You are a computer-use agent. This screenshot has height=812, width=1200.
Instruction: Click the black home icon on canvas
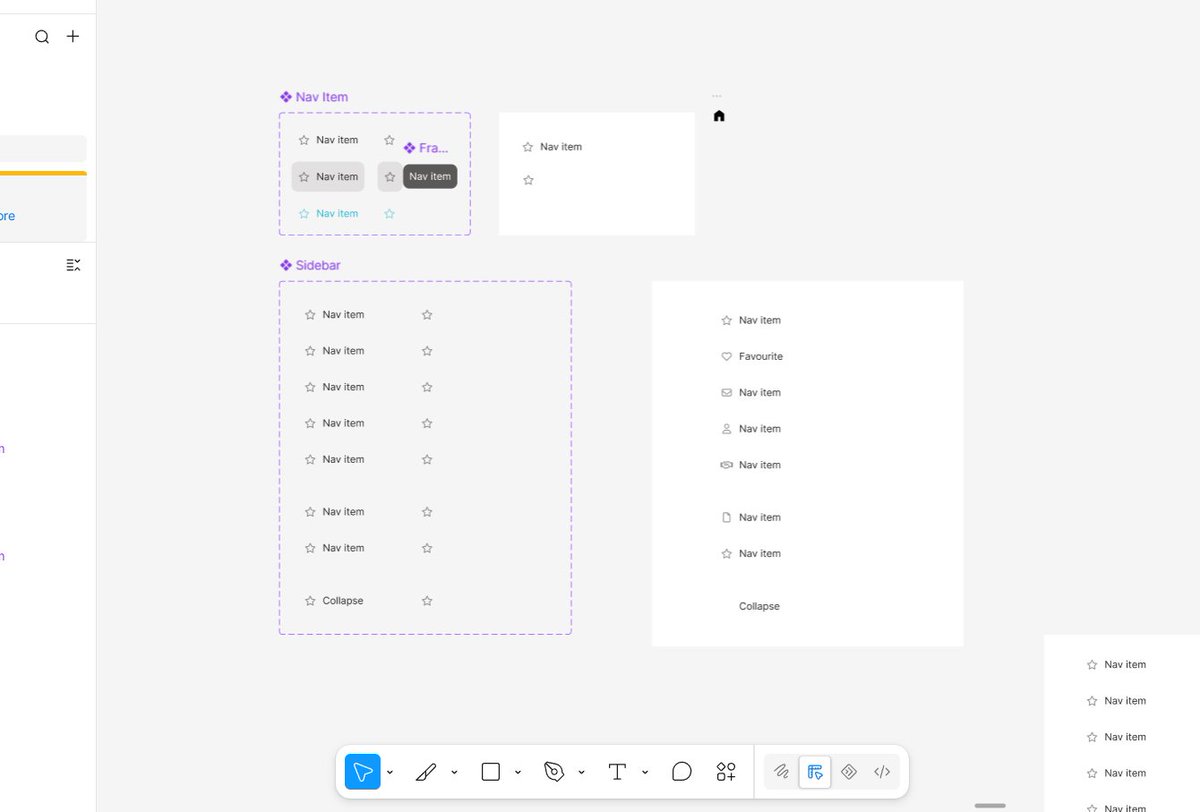[719, 116]
